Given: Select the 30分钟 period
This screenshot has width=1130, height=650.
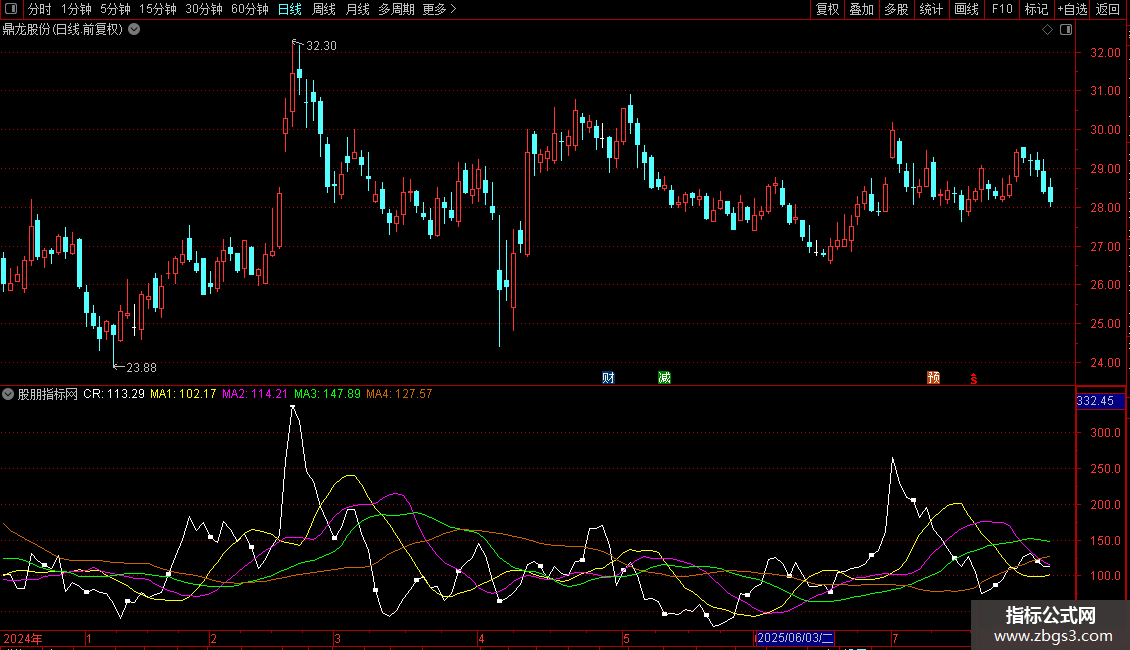Looking at the screenshot, I should click(x=204, y=9).
